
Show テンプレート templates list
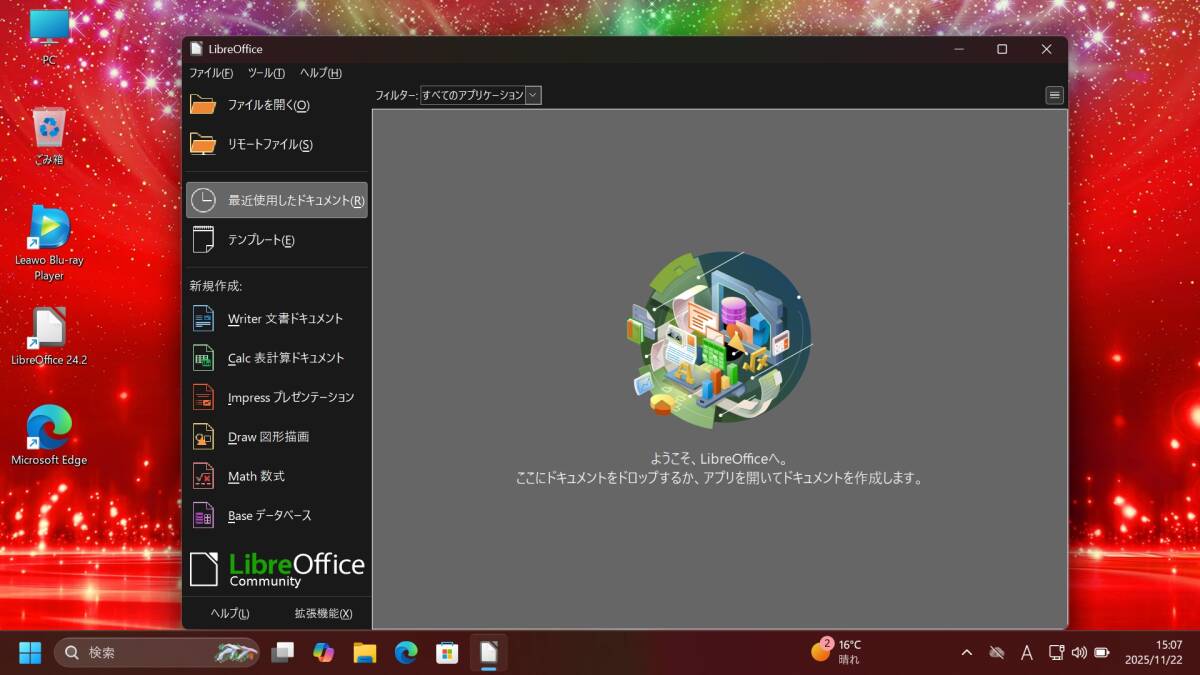pyautogui.click(x=260, y=240)
